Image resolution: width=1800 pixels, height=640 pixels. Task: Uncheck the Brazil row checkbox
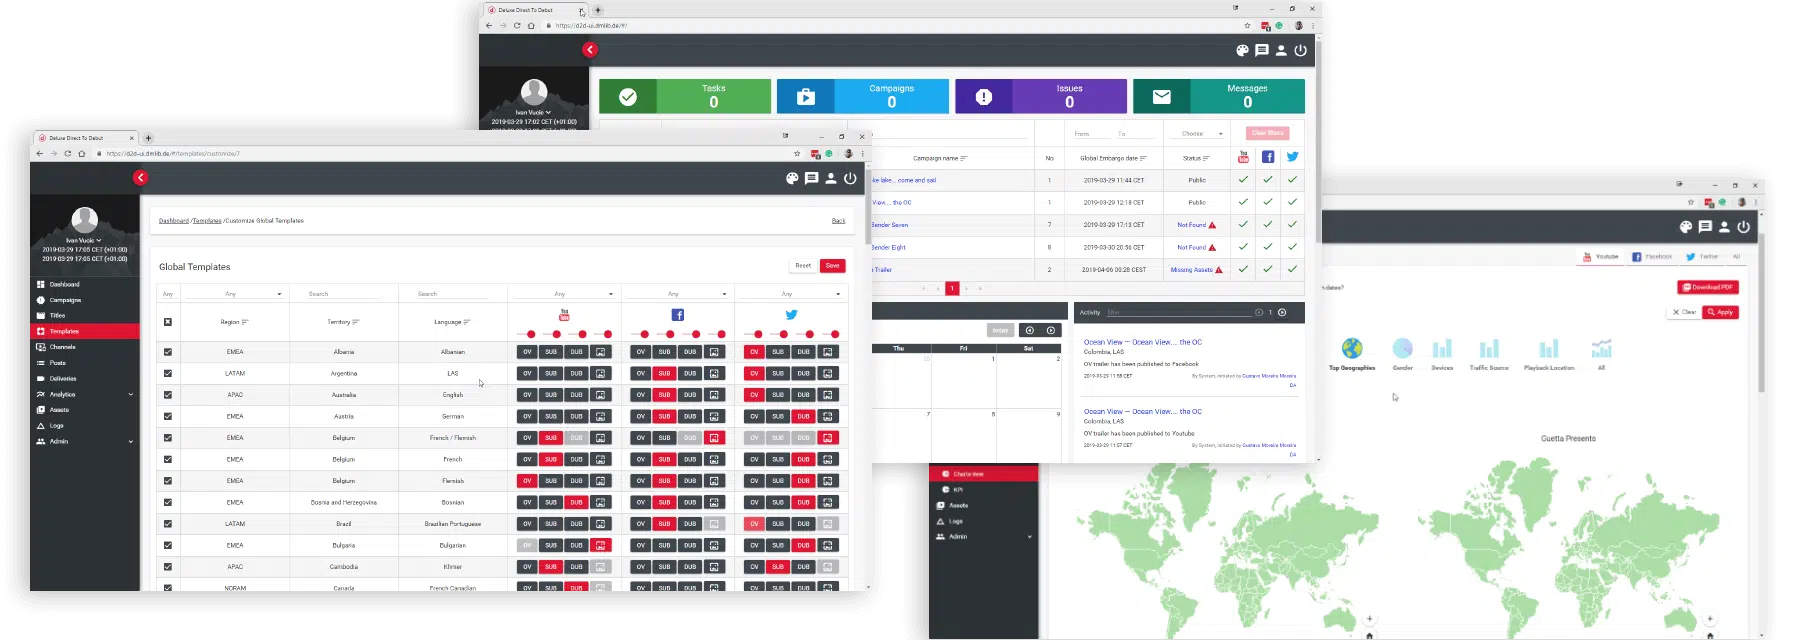(x=168, y=524)
